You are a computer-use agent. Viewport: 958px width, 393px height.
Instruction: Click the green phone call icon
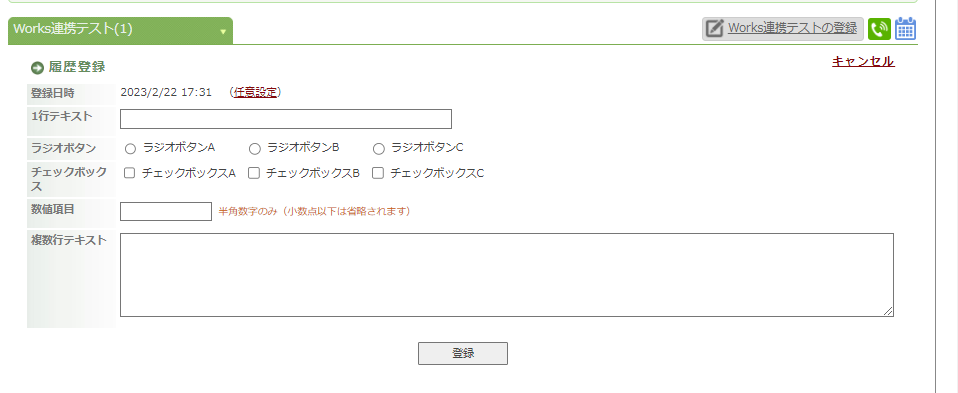pyautogui.click(x=879, y=29)
